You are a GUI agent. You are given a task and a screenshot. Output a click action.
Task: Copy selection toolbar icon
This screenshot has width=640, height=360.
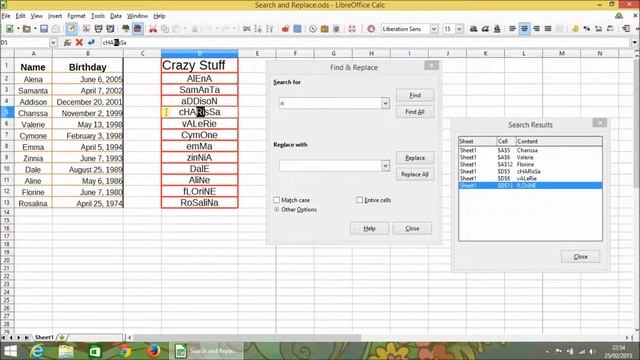pos(165,29)
